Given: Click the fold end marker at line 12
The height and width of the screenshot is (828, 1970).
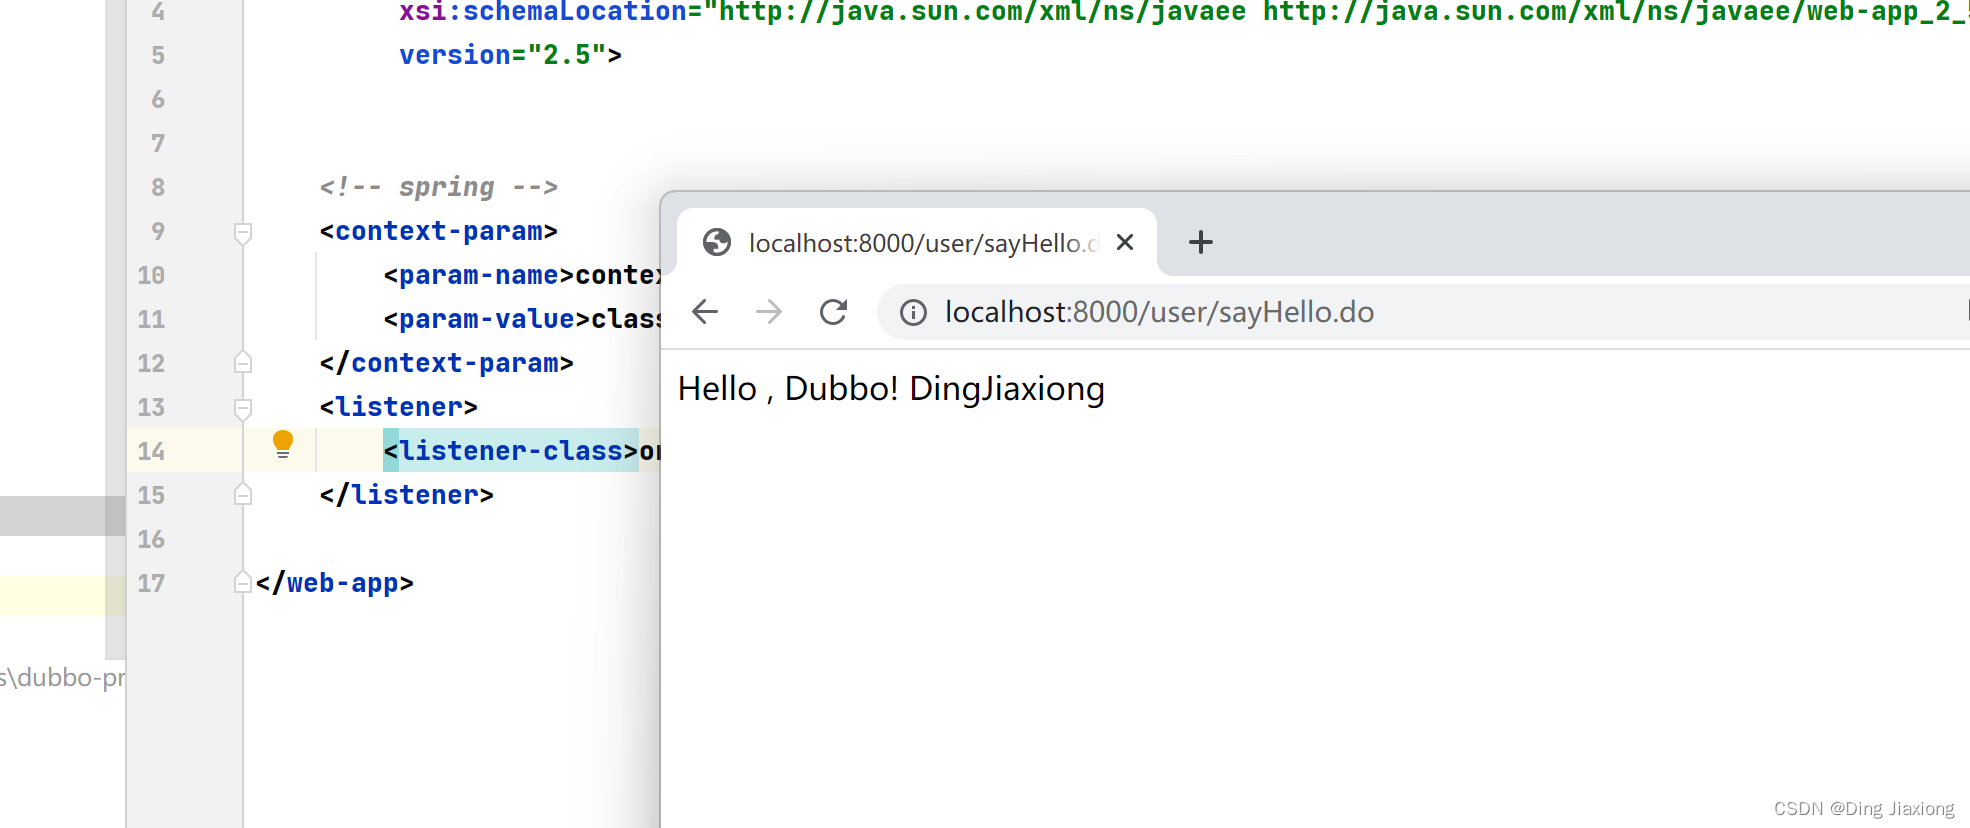Looking at the screenshot, I should pyautogui.click(x=243, y=362).
